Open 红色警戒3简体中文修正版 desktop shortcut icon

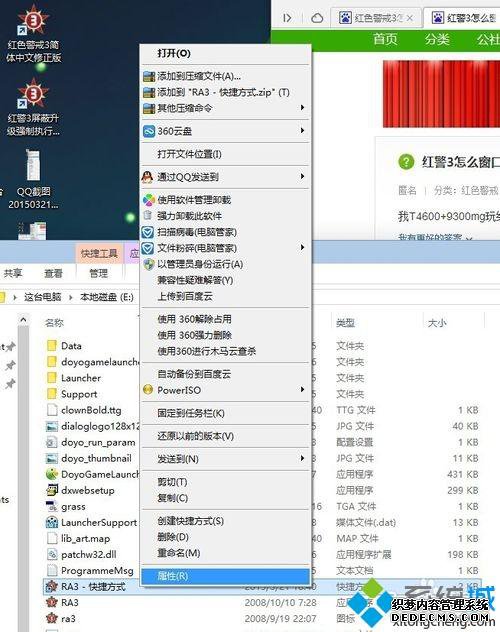(33, 20)
